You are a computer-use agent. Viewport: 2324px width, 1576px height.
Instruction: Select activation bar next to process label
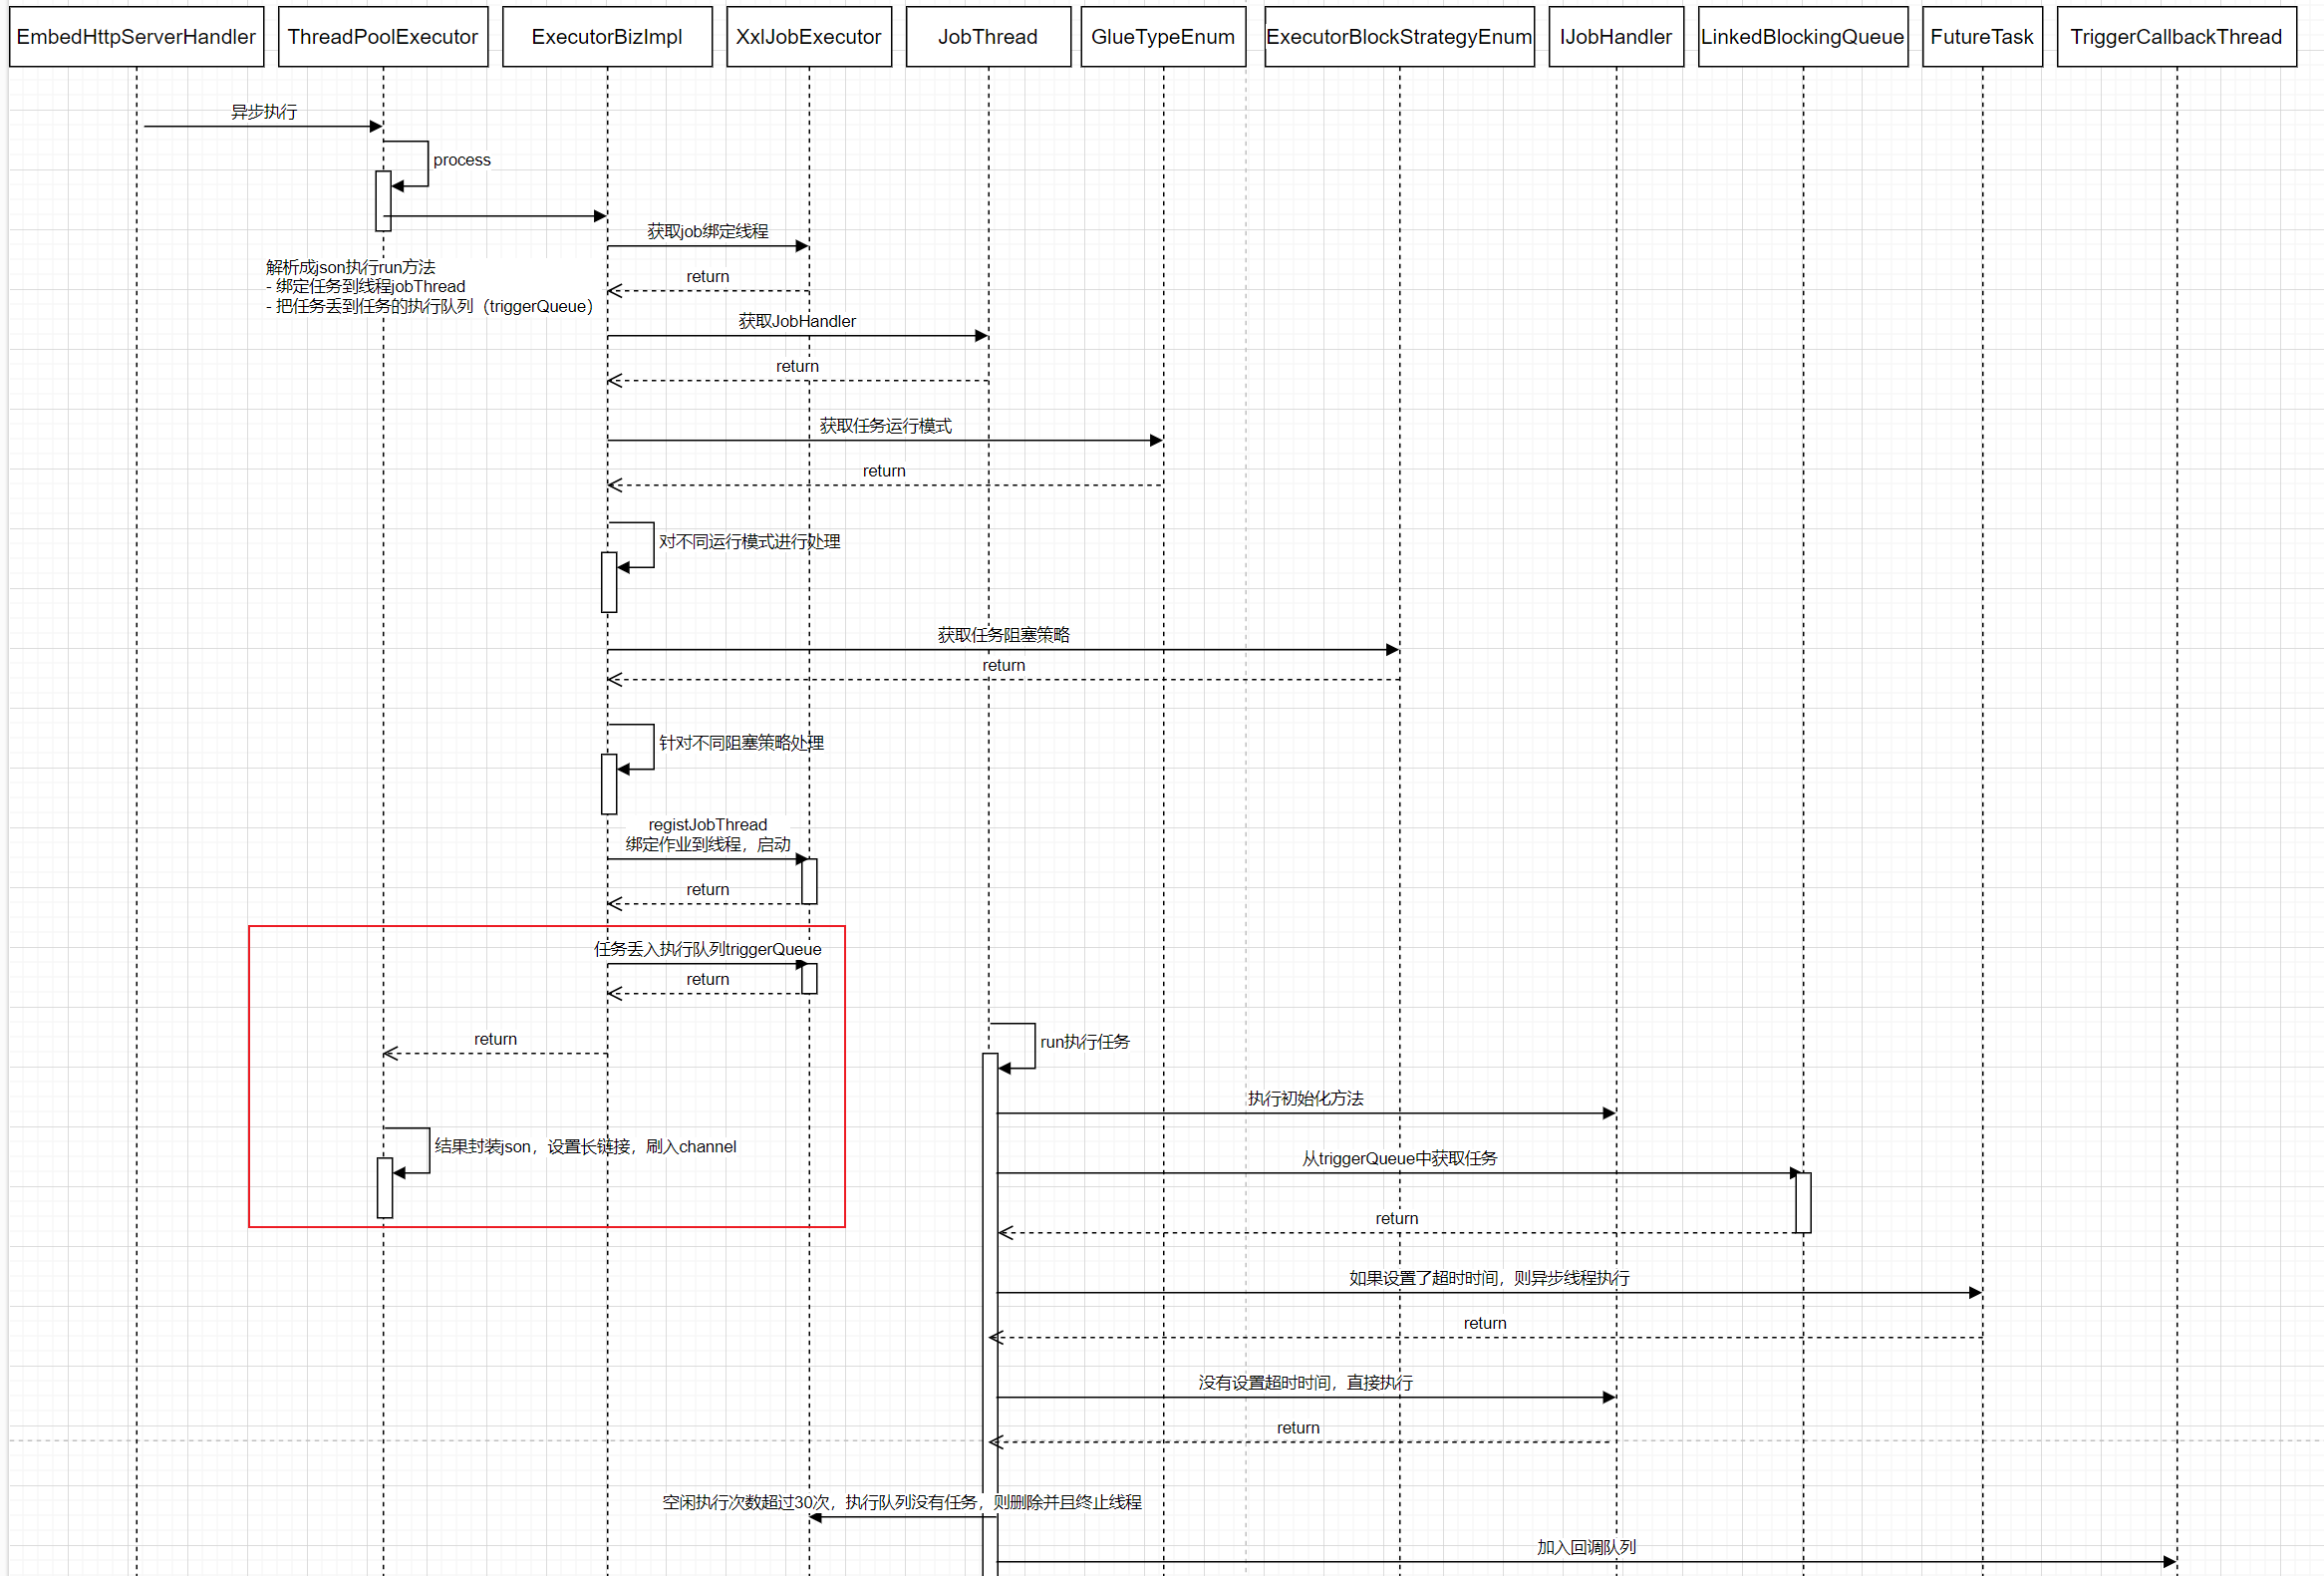[x=383, y=201]
